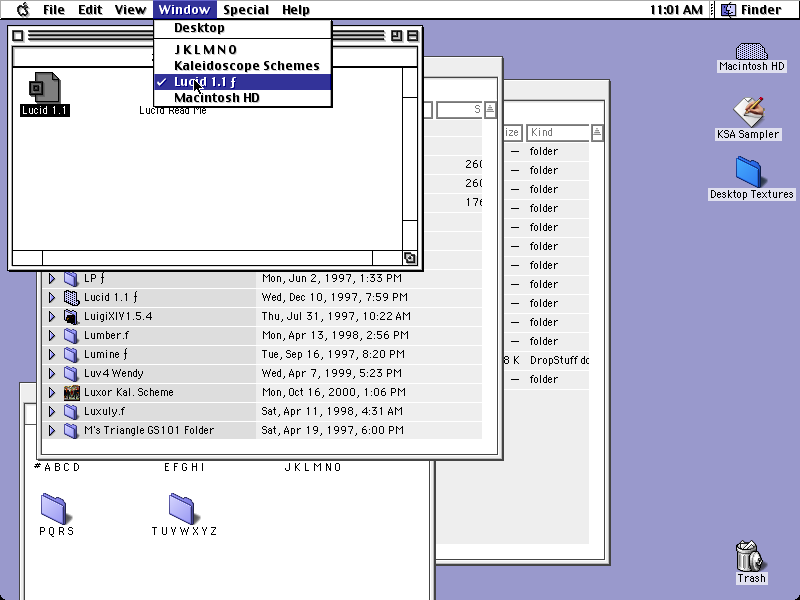Choose checked Lucid 1.1 ƒ menu item
The image size is (800, 600).
[x=243, y=82]
